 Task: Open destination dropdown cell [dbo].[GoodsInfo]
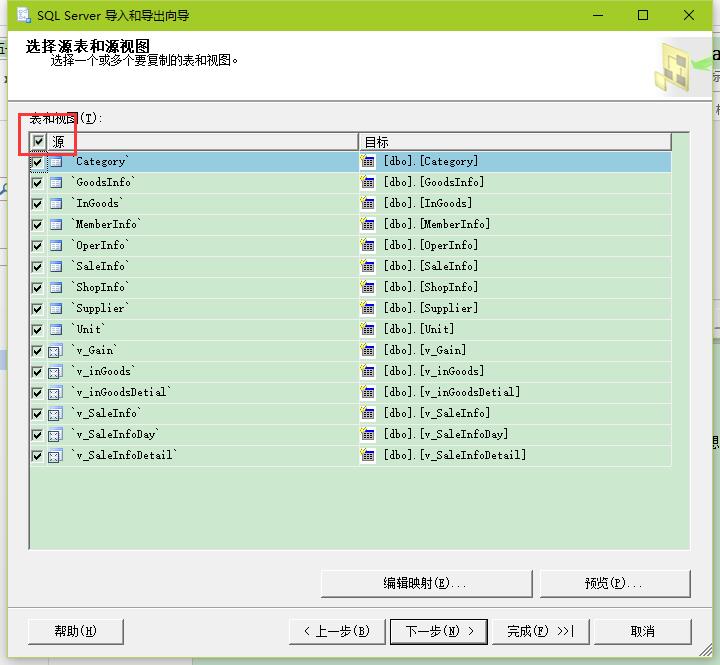(515, 183)
